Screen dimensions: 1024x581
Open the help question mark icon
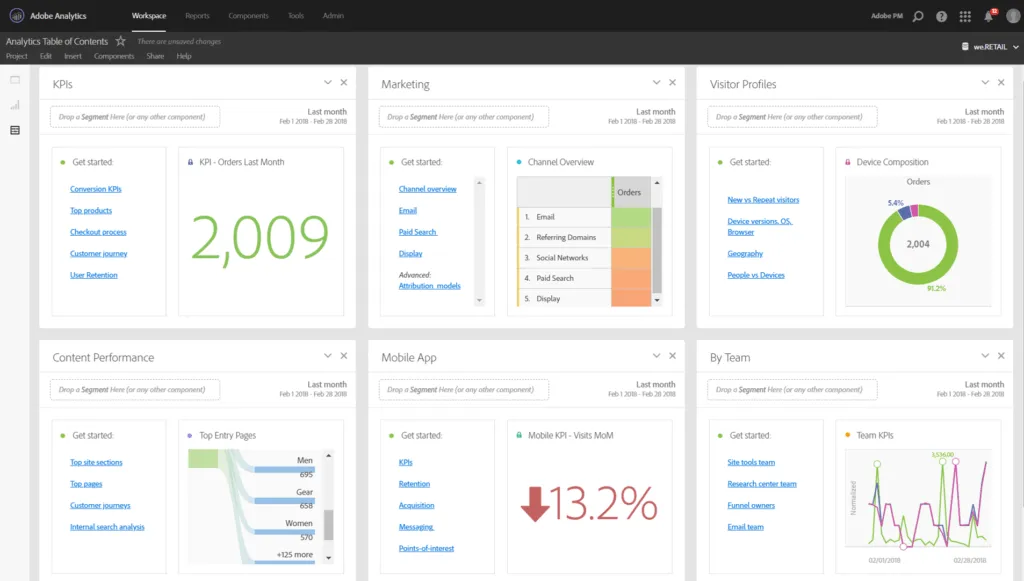942,16
